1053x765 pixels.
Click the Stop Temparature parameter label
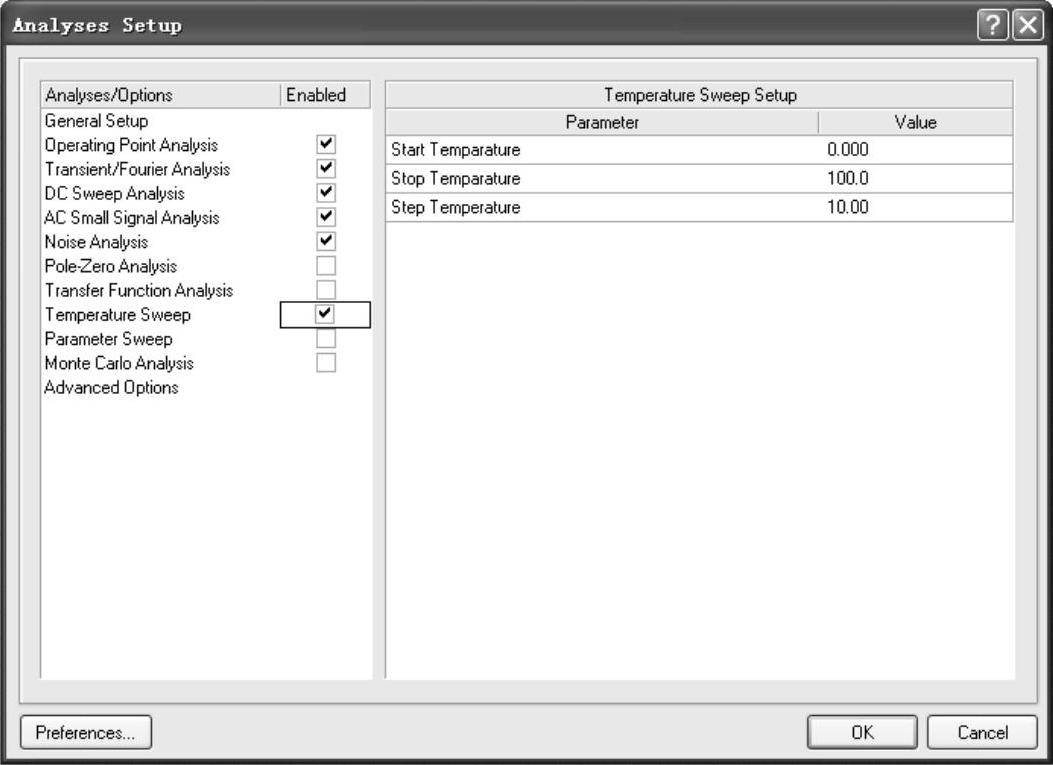[x=455, y=179]
